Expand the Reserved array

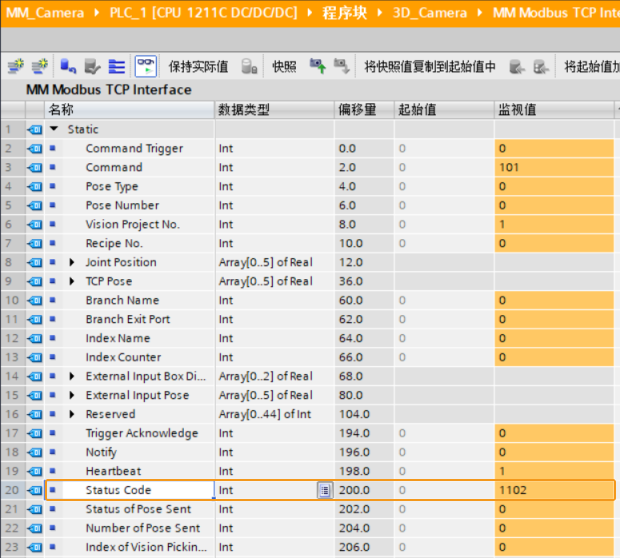[72, 414]
